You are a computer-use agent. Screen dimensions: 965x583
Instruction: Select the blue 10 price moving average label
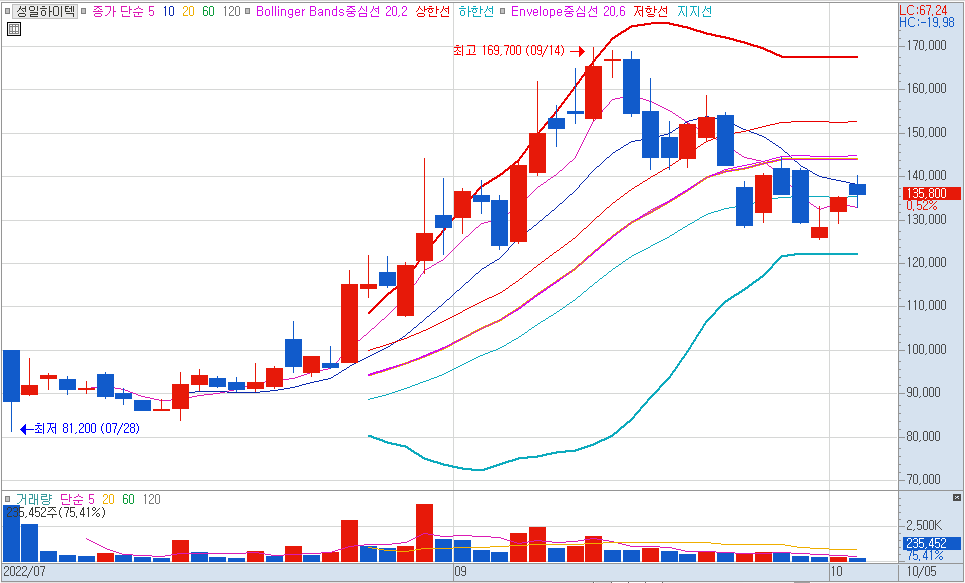pos(168,11)
